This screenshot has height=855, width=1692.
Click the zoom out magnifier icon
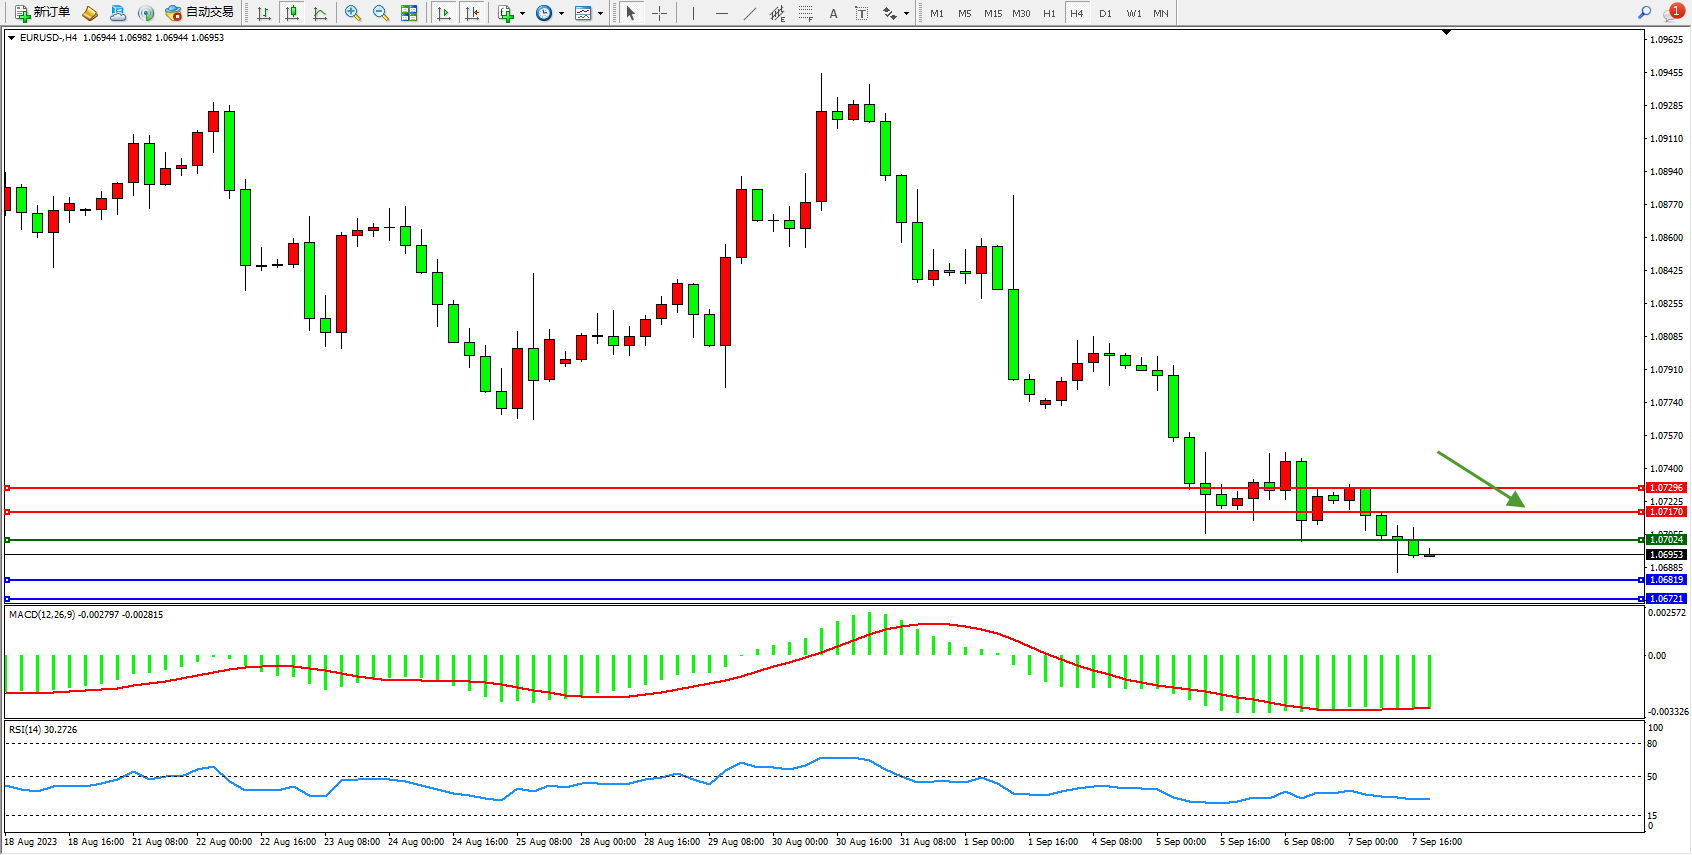(x=381, y=13)
